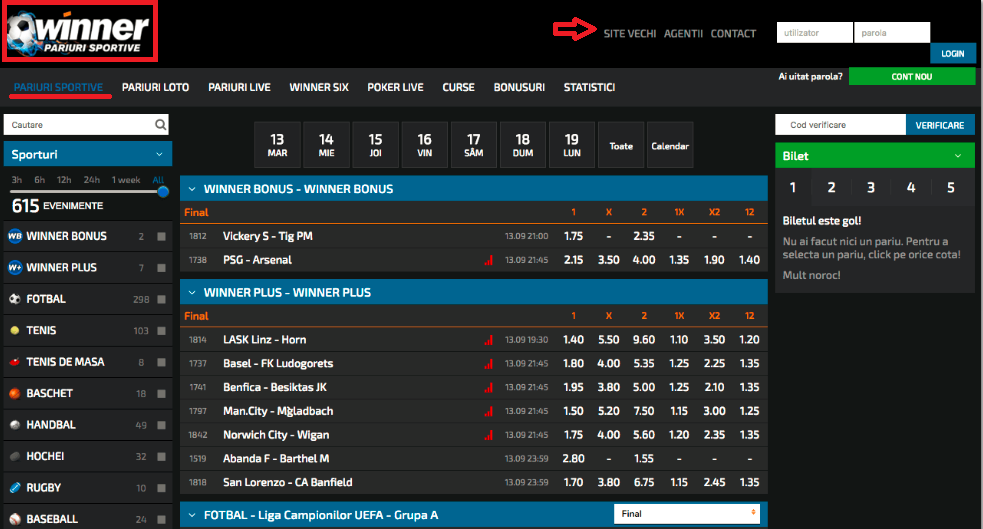The image size is (983, 529).
Task: Click the TENIS DE MASA paddle icon
Action: (x=14, y=362)
